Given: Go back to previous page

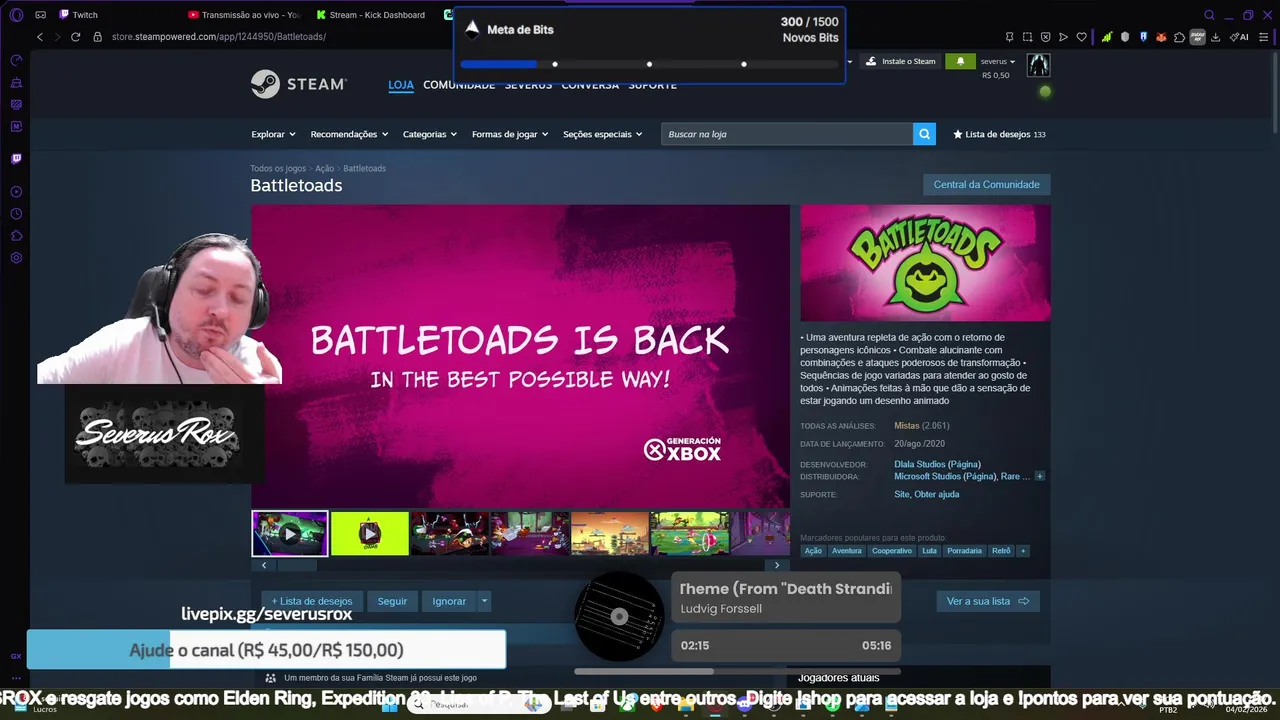Looking at the screenshot, I should pos(40,37).
